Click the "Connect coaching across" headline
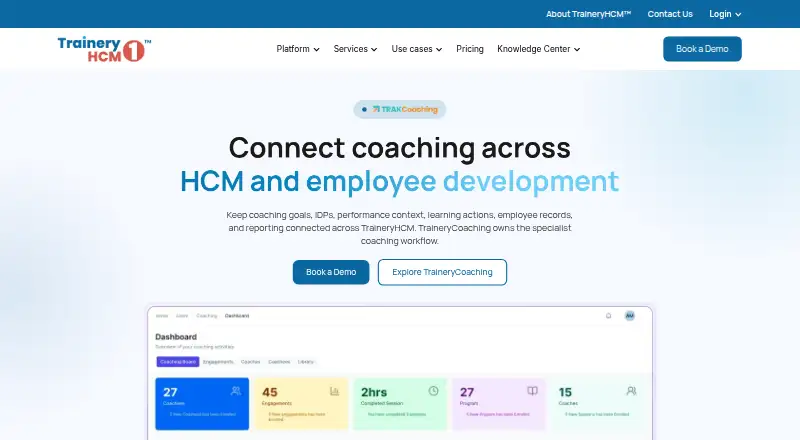 pyautogui.click(x=399, y=148)
